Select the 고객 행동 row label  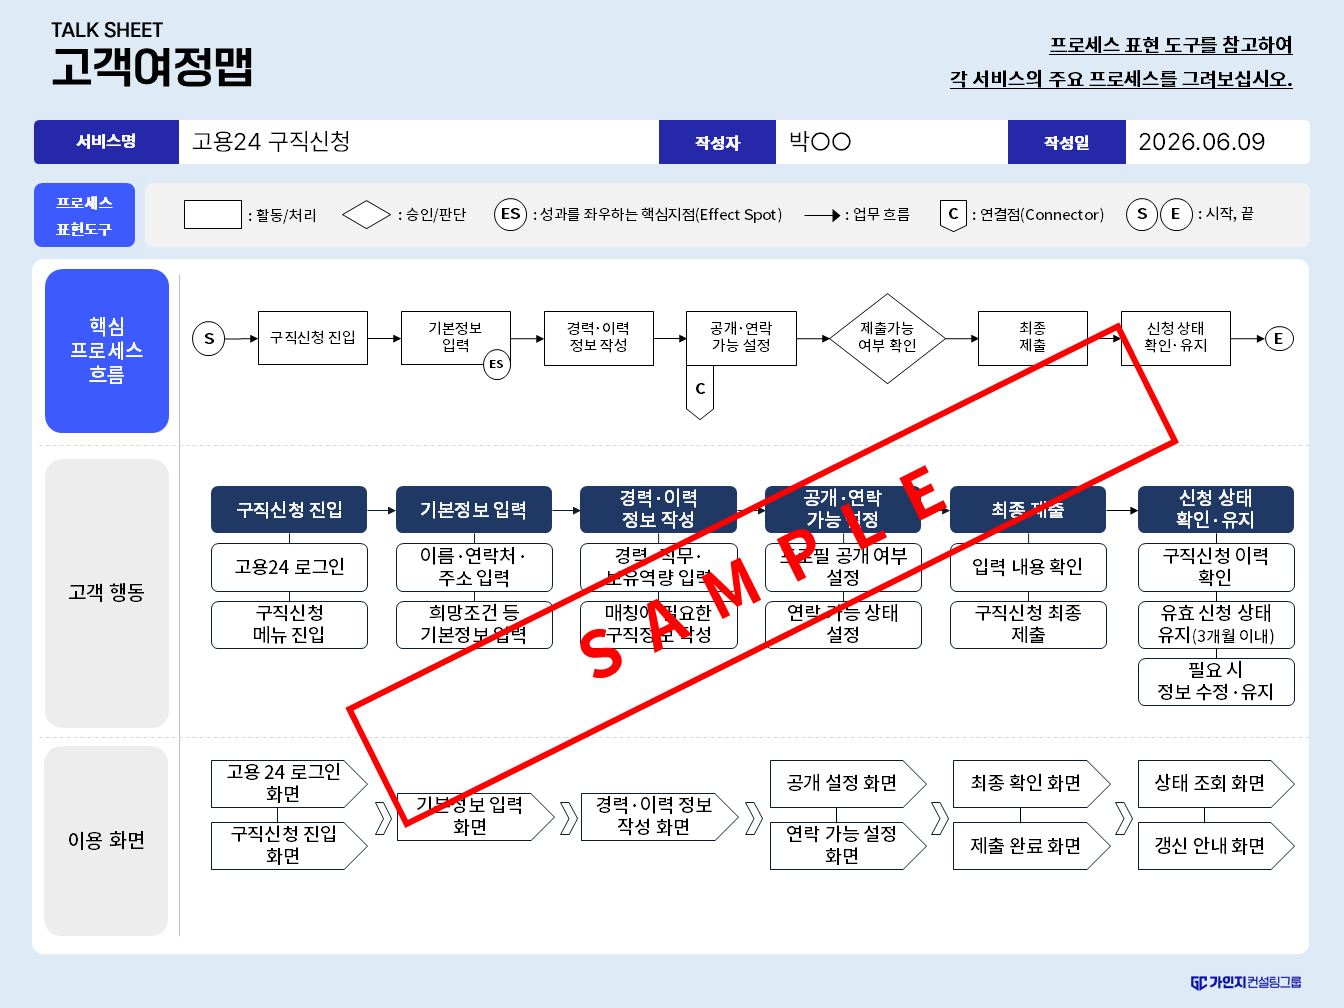[x=107, y=593]
